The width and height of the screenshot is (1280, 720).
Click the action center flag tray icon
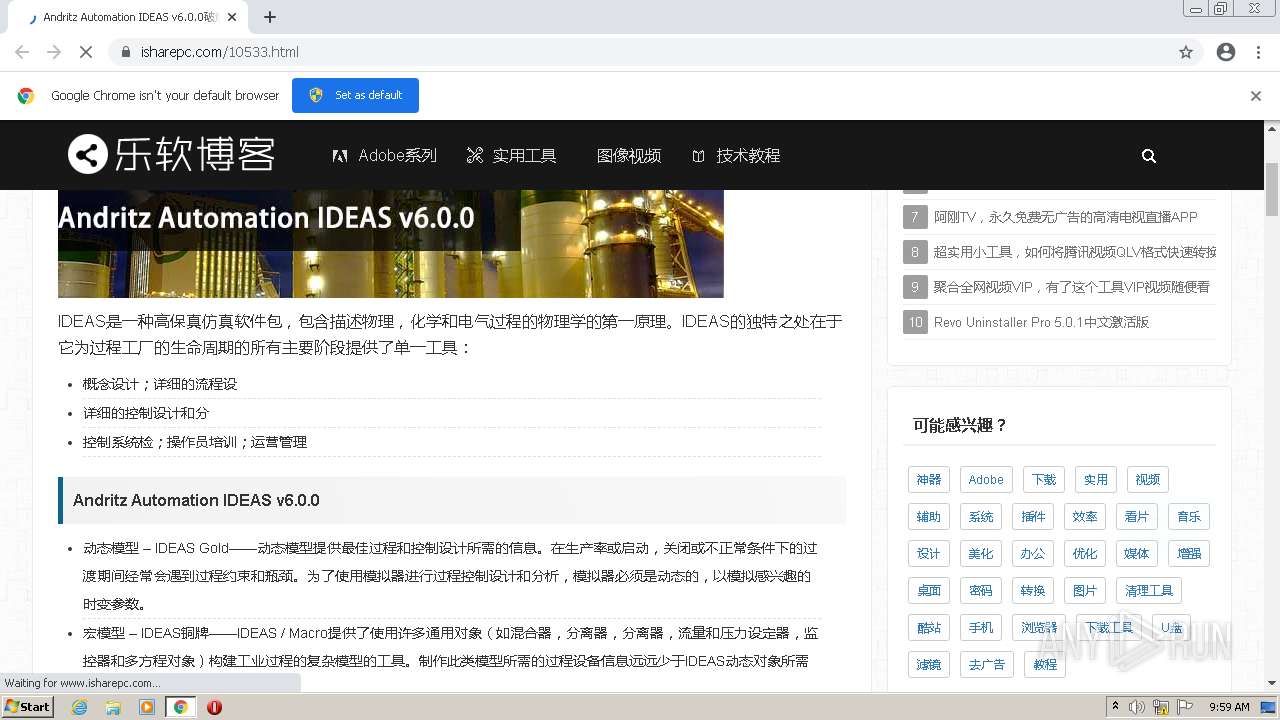point(1185,707)
